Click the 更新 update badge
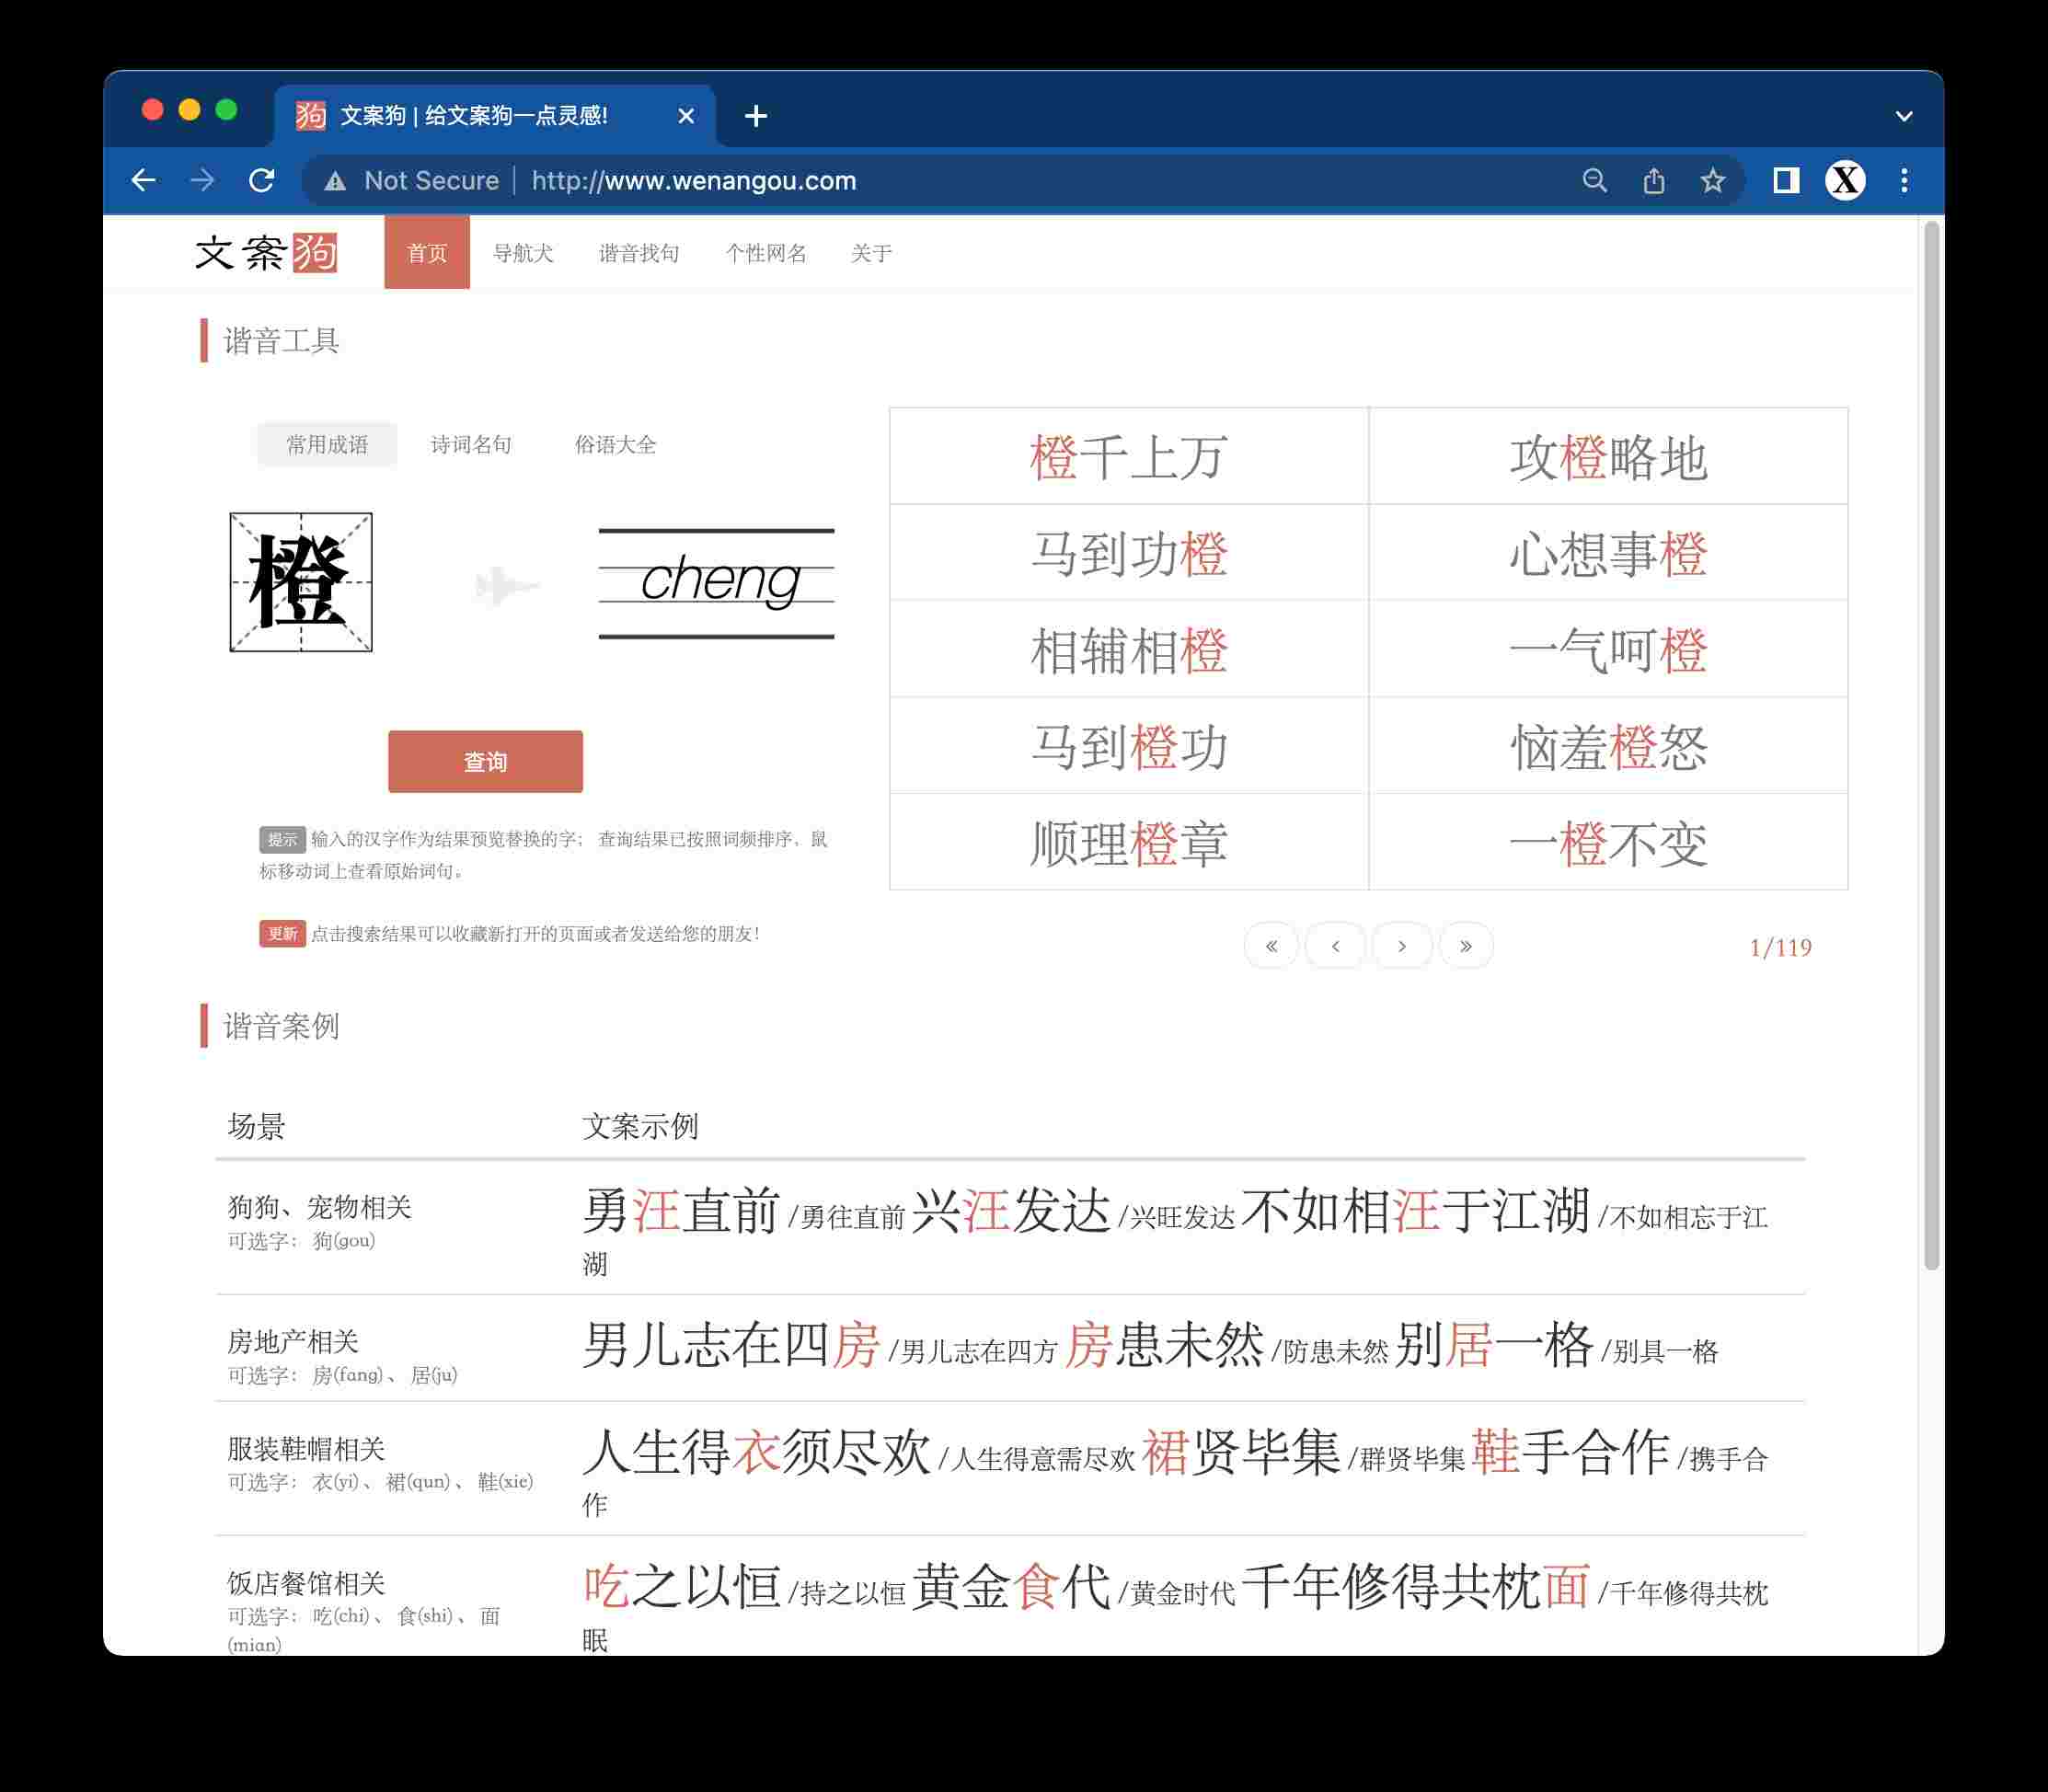Viewport: 2048px width, 1792px height. tap(282, 934)
